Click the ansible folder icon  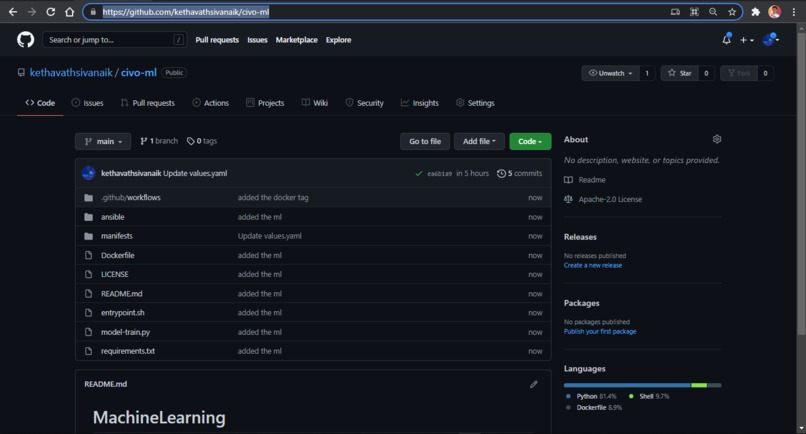click(88, 217)
